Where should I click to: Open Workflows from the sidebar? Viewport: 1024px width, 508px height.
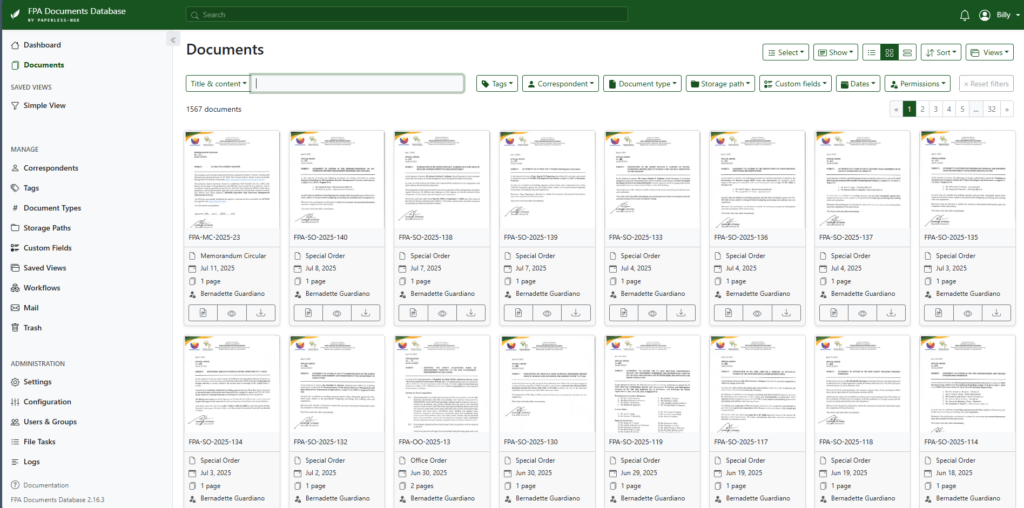[42, 287]
